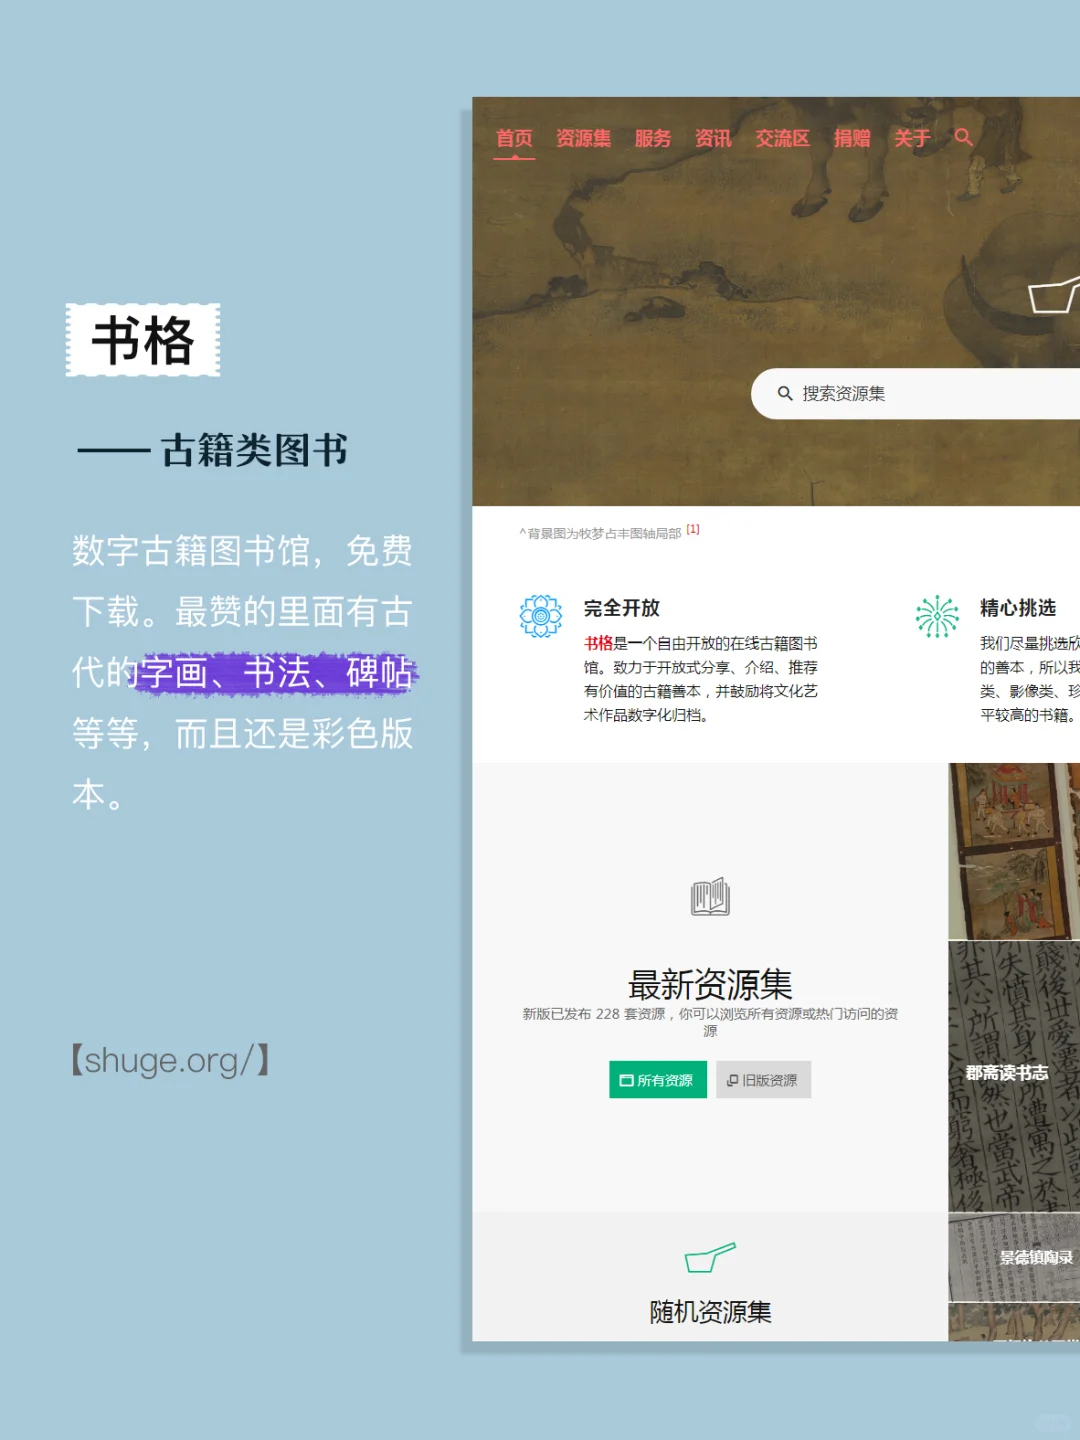Open the 关于 menu item
This screenshot has width=1080, height=1440.
click(x=912, y=138)
